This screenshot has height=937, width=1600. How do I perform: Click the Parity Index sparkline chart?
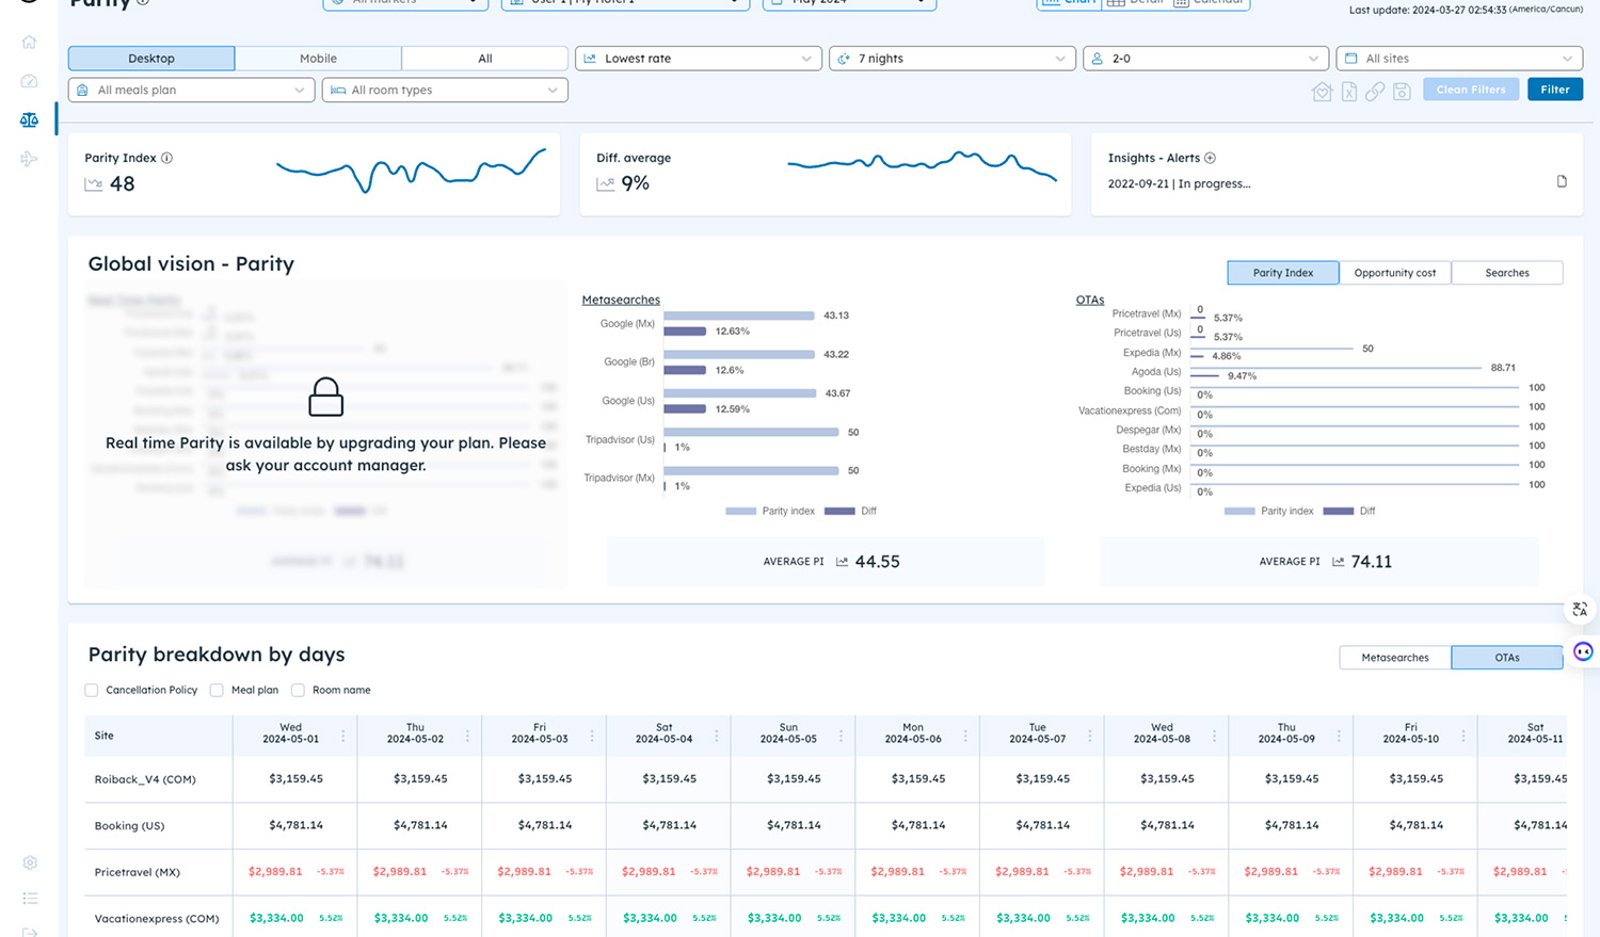coord(411,171)
